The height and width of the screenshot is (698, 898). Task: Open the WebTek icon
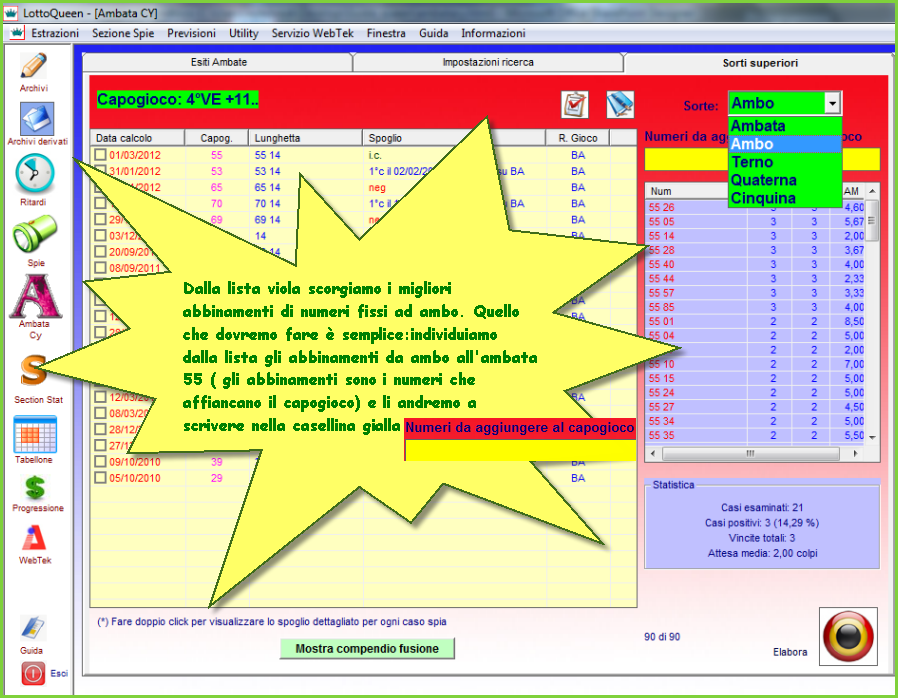pos(34,538)
